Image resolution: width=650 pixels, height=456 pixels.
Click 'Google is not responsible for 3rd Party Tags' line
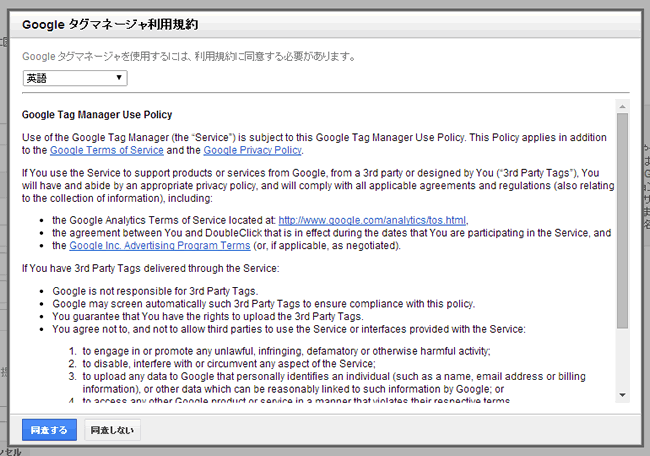click(x=155, y=291)
